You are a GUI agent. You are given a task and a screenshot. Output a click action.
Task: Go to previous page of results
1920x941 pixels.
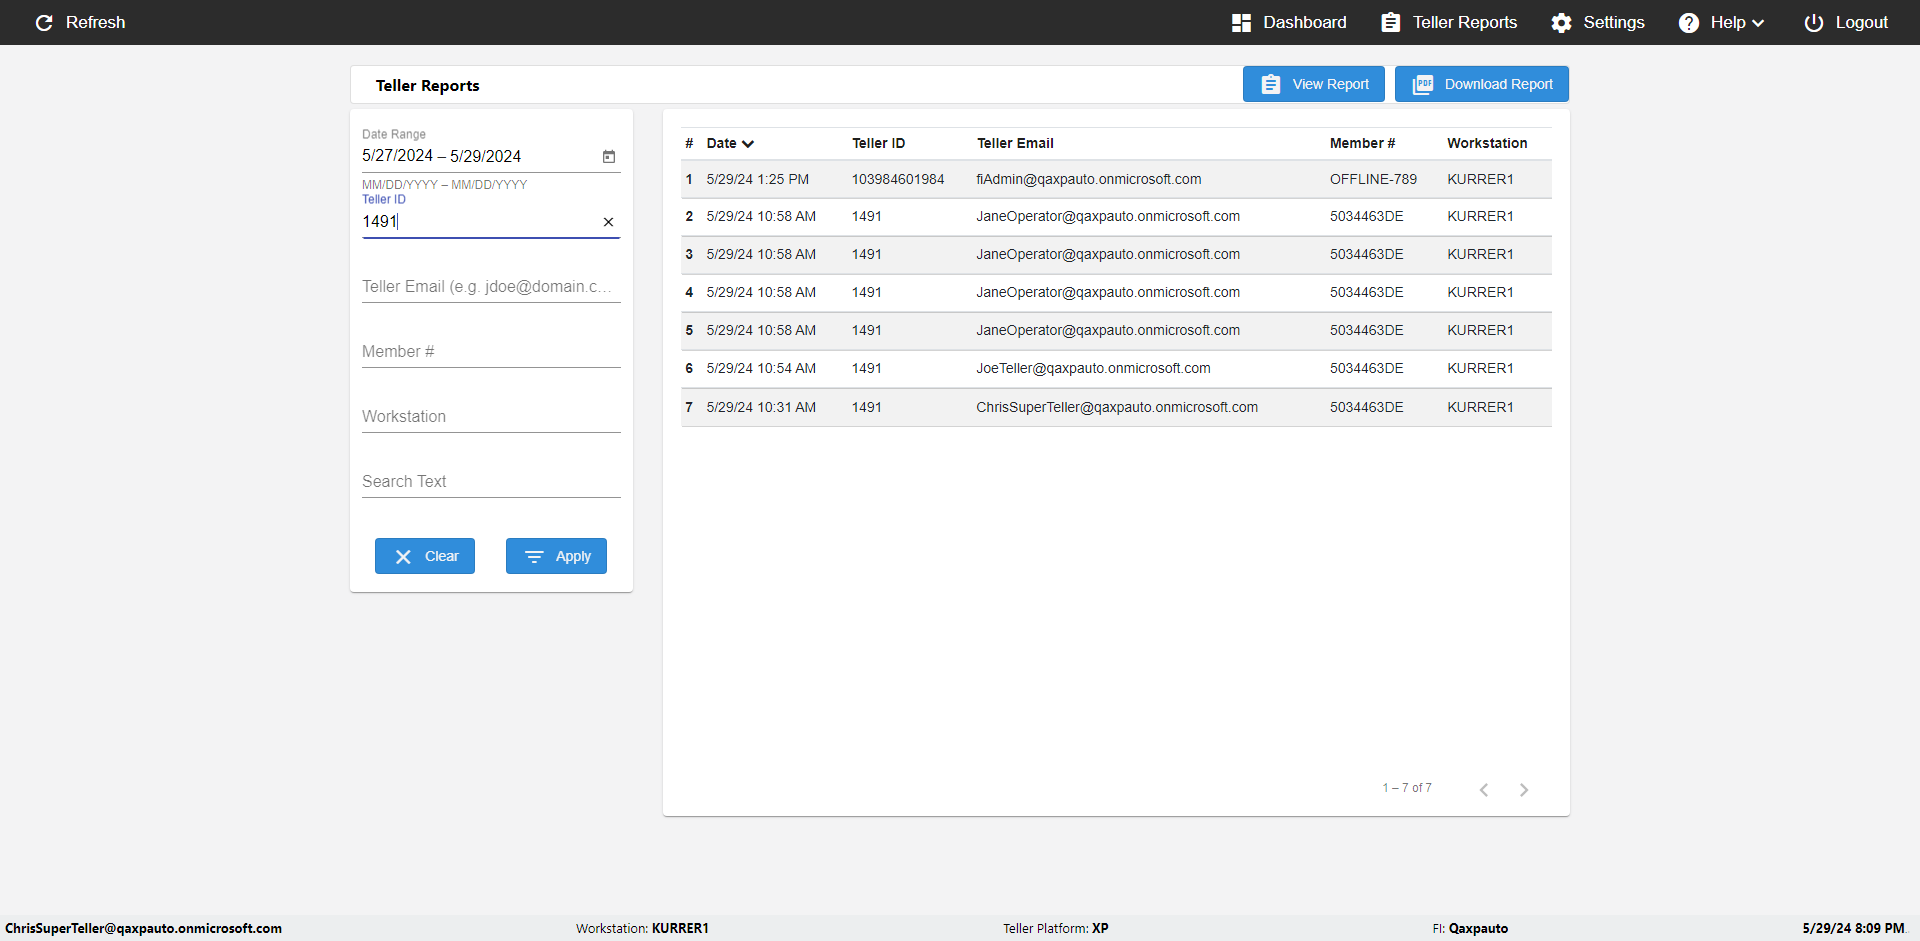1484,790
